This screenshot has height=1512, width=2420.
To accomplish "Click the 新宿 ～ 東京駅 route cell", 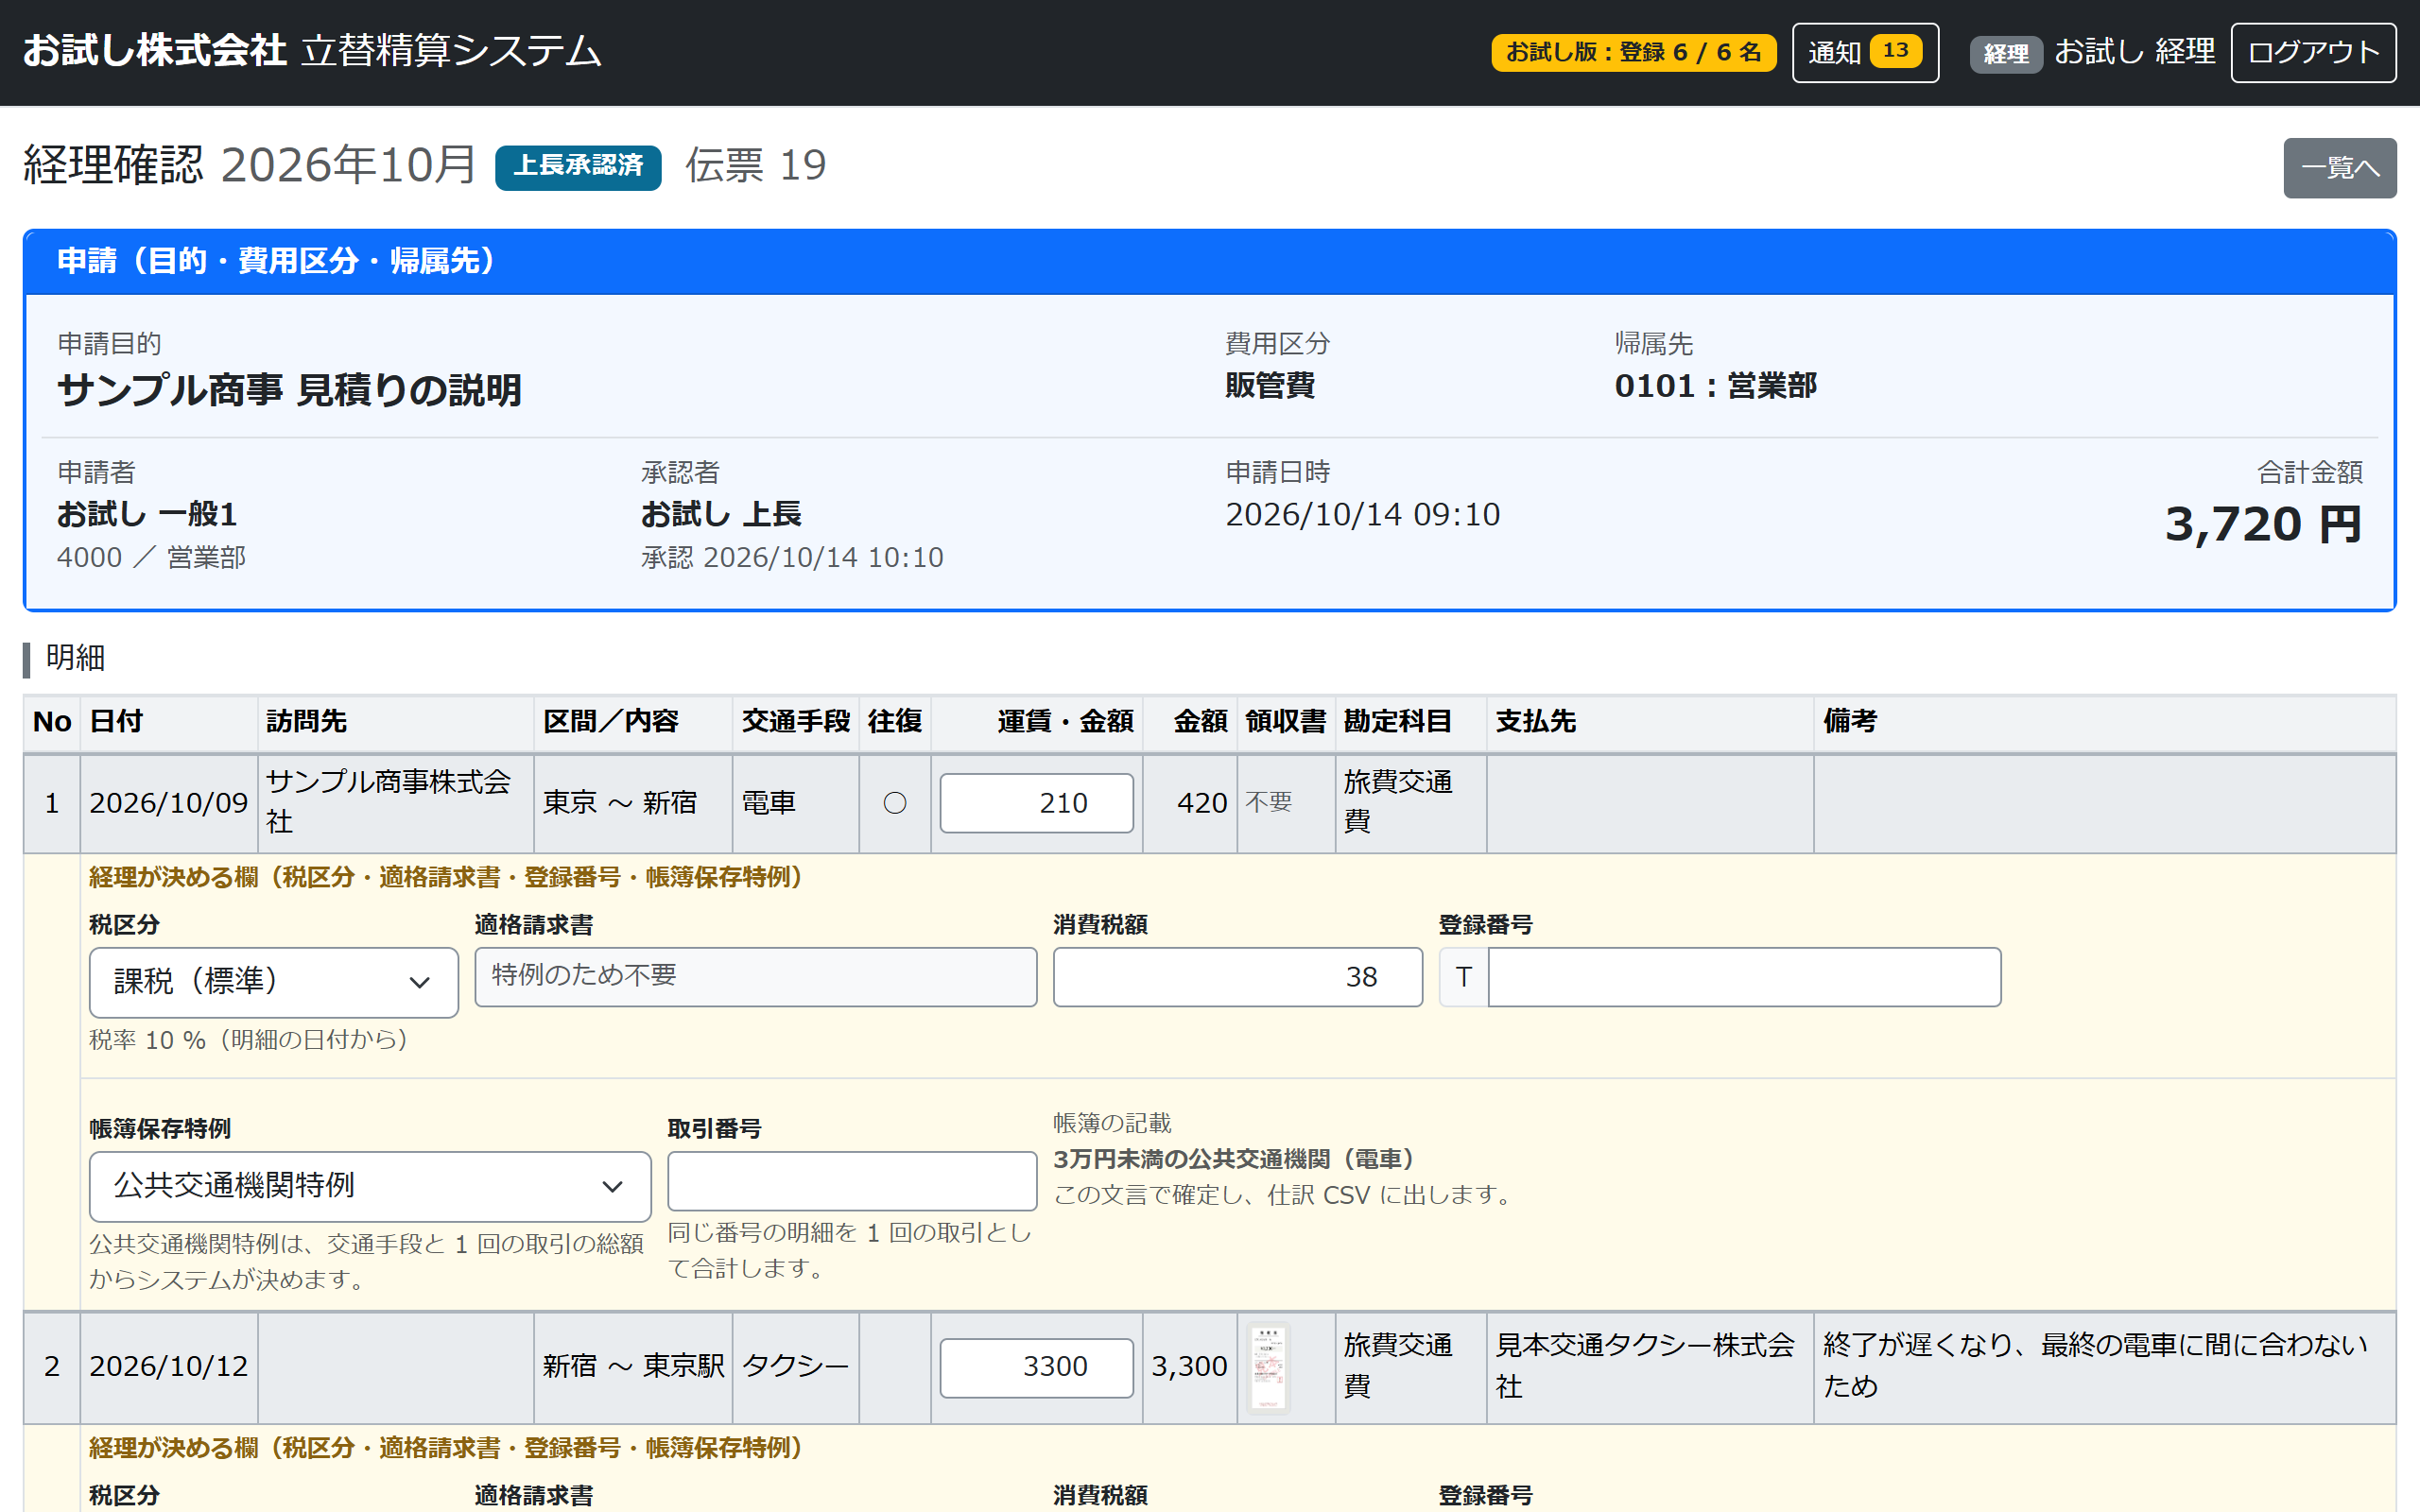I will [x=633, y=1367].
